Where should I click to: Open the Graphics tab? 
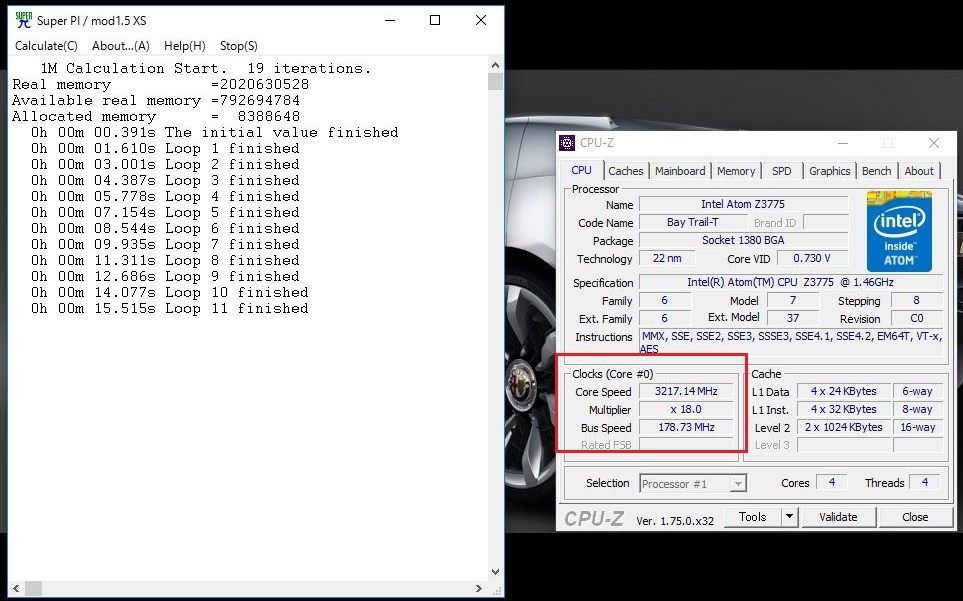tap(829, 171)
